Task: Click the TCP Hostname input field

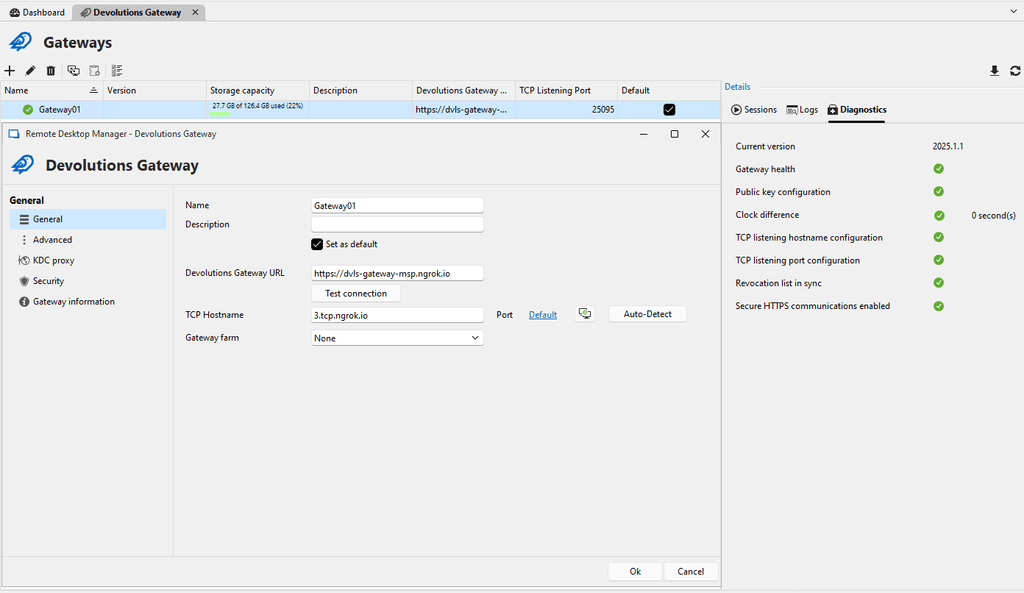Action: pyautogui.click(x=397, y=315)
